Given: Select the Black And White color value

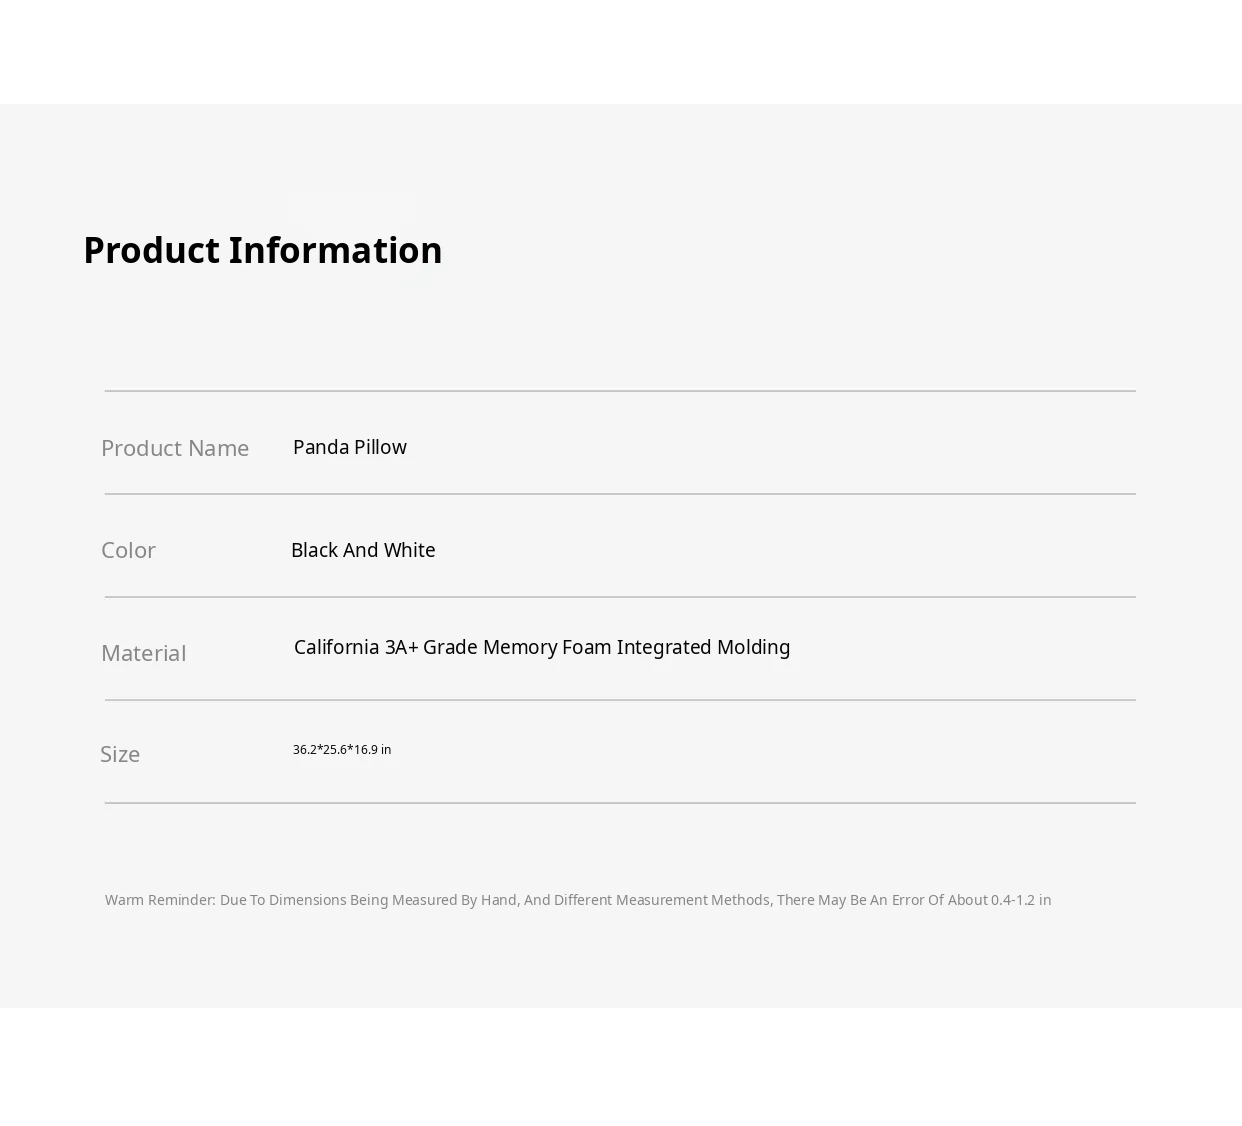Looking at the screenshot, I should 363,550.
